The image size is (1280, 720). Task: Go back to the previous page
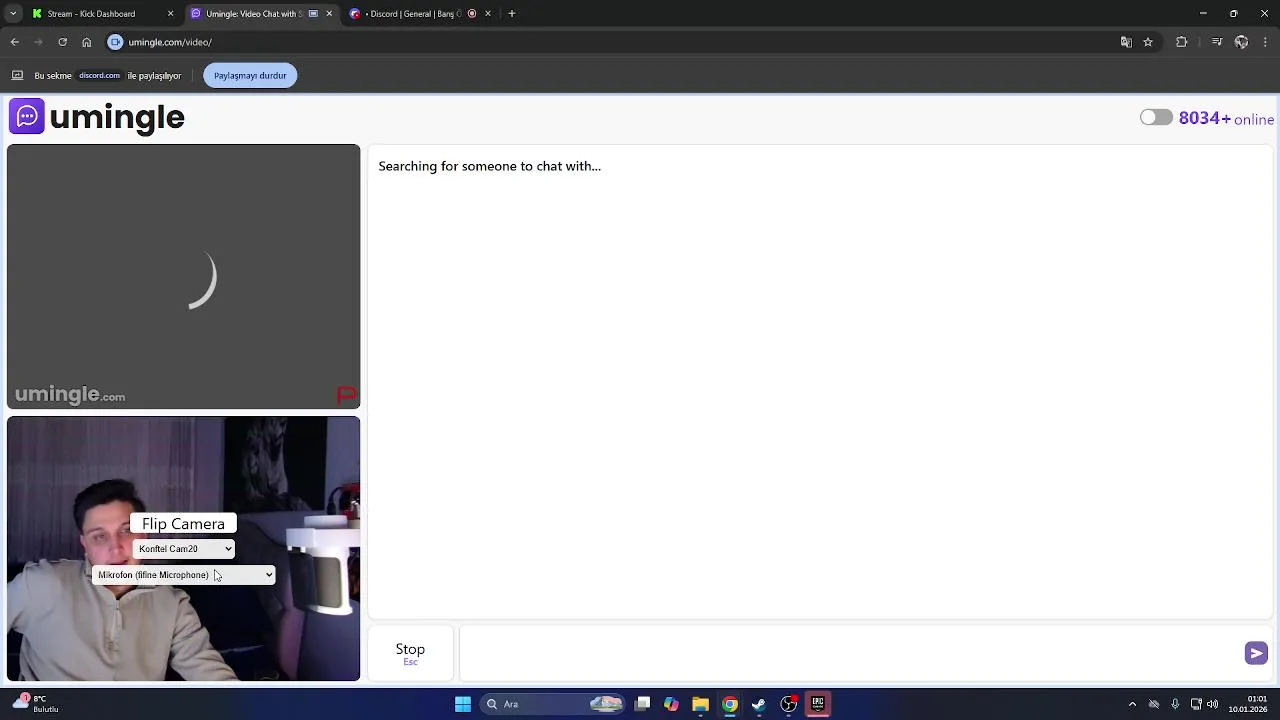click(x=14, y=42)
